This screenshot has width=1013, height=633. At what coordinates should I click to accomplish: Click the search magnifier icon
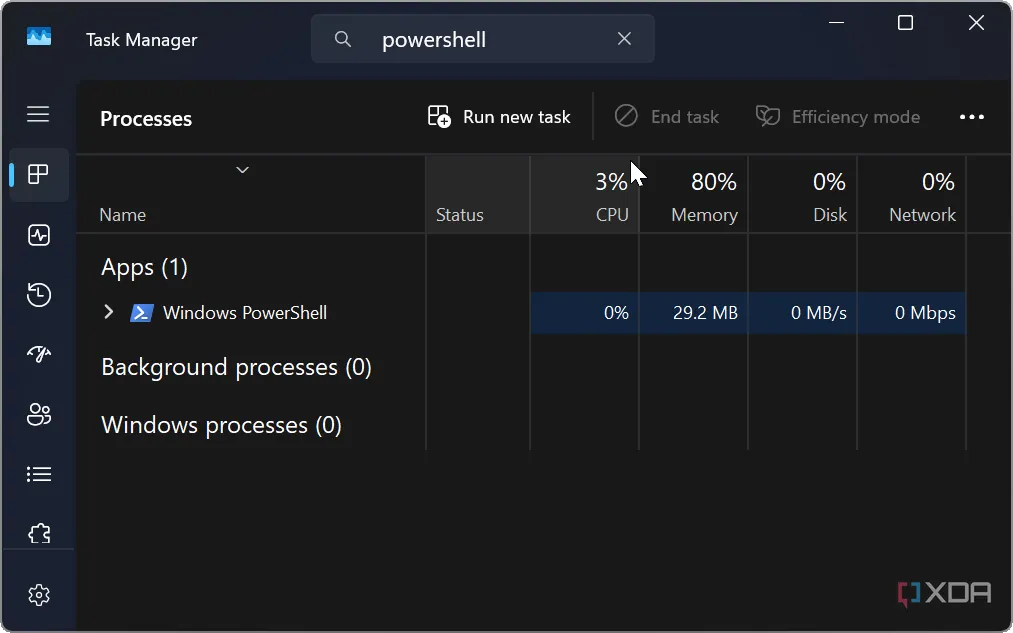(343, 39)
